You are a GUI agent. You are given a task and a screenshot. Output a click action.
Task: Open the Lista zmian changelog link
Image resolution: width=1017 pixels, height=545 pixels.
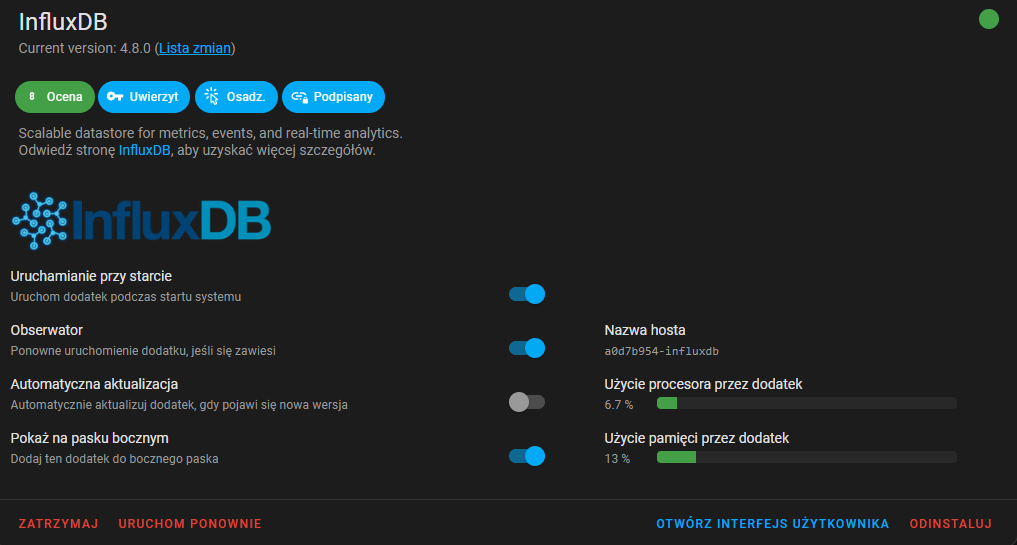195,48
